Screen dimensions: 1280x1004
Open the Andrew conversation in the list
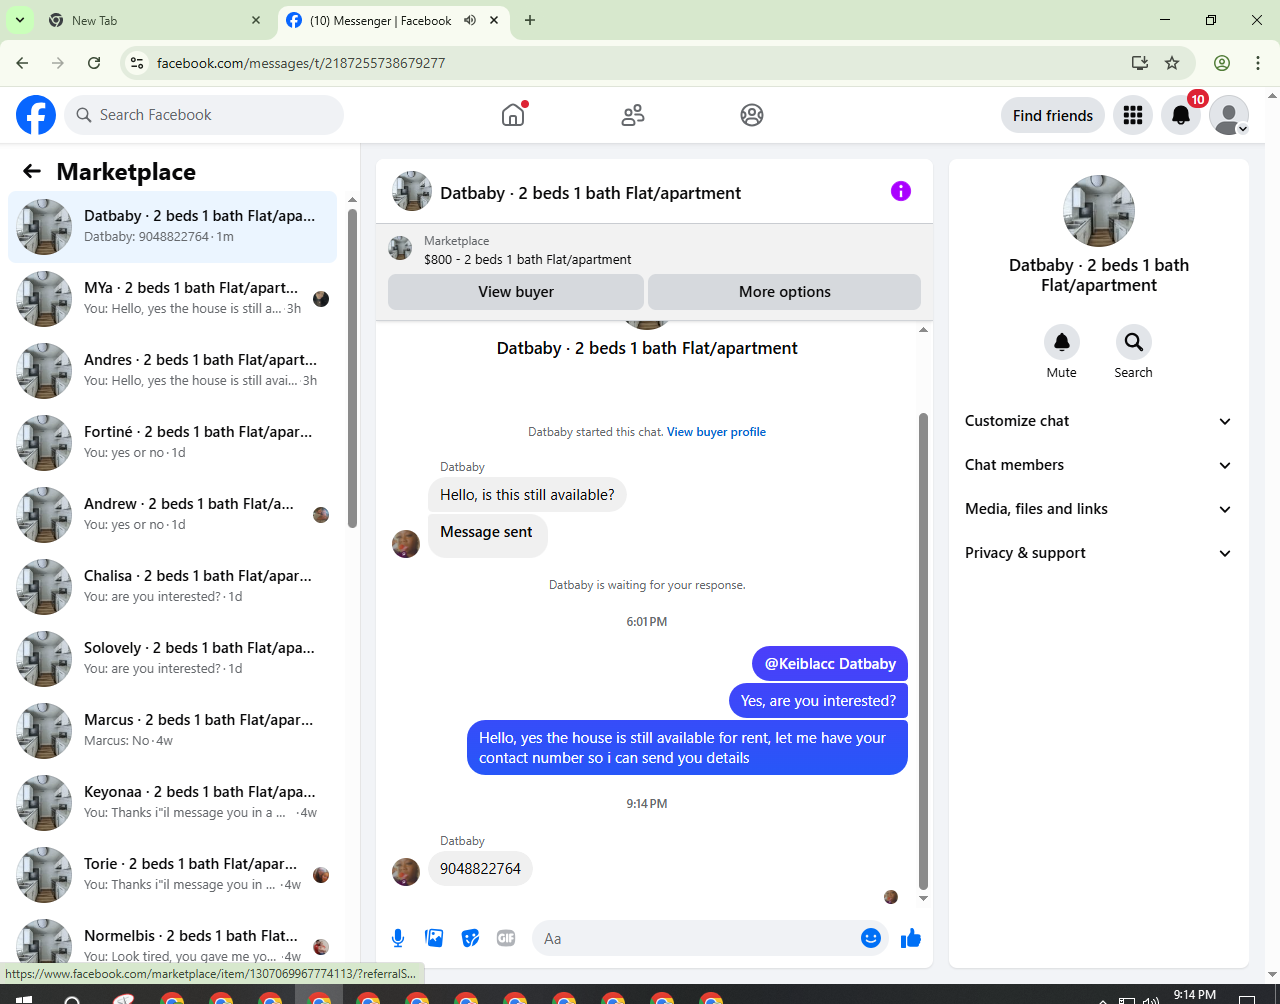[172, 515]
